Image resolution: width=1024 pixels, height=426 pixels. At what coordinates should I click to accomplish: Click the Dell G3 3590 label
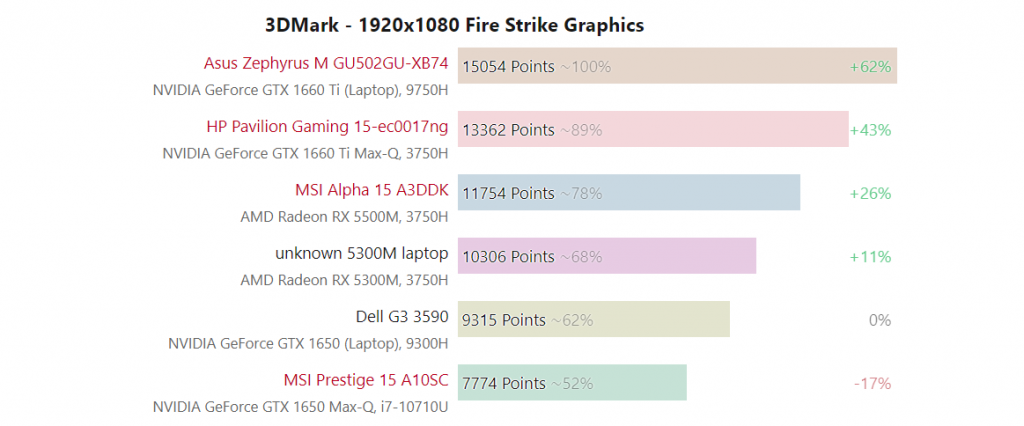(402, 317)
